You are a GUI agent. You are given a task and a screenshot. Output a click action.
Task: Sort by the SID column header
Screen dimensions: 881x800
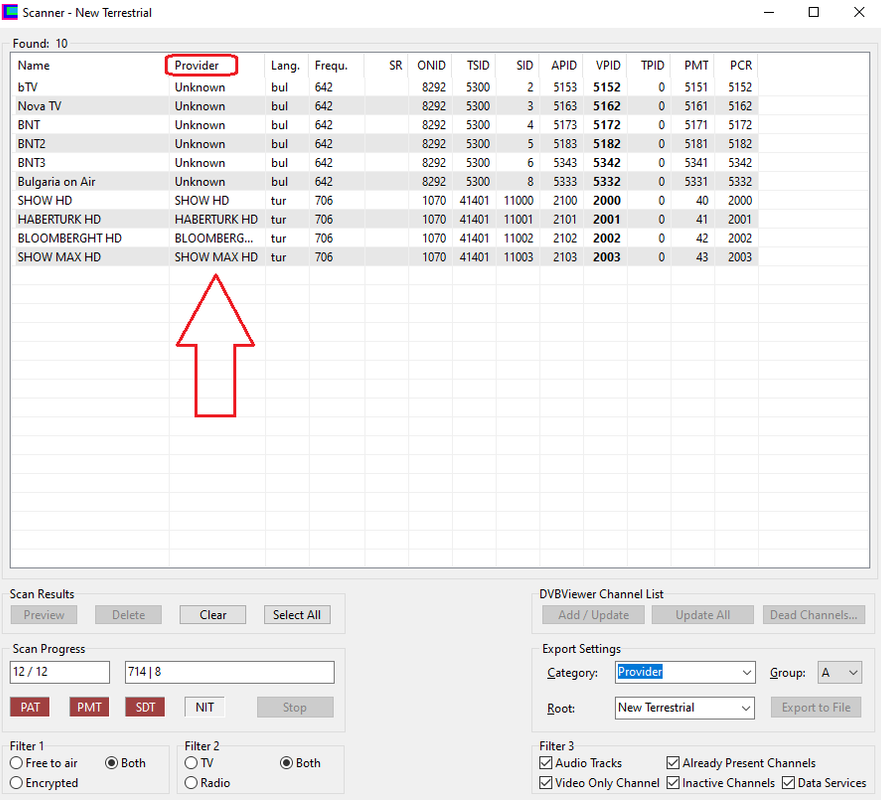[x=518, y=66]
